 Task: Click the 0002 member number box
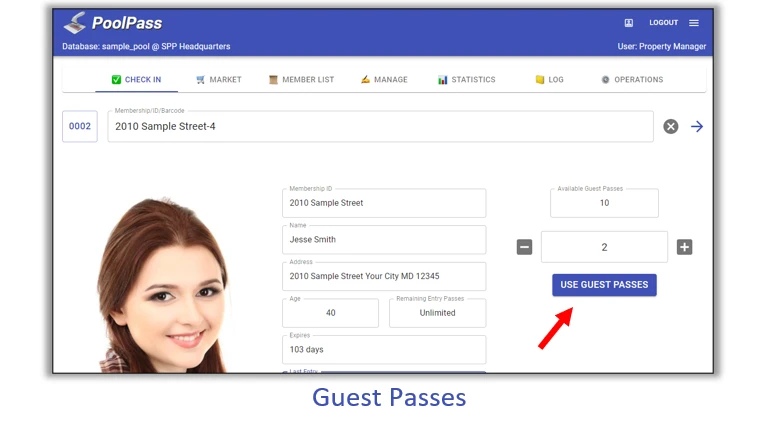pyautogui.click(x=80, y=126)
